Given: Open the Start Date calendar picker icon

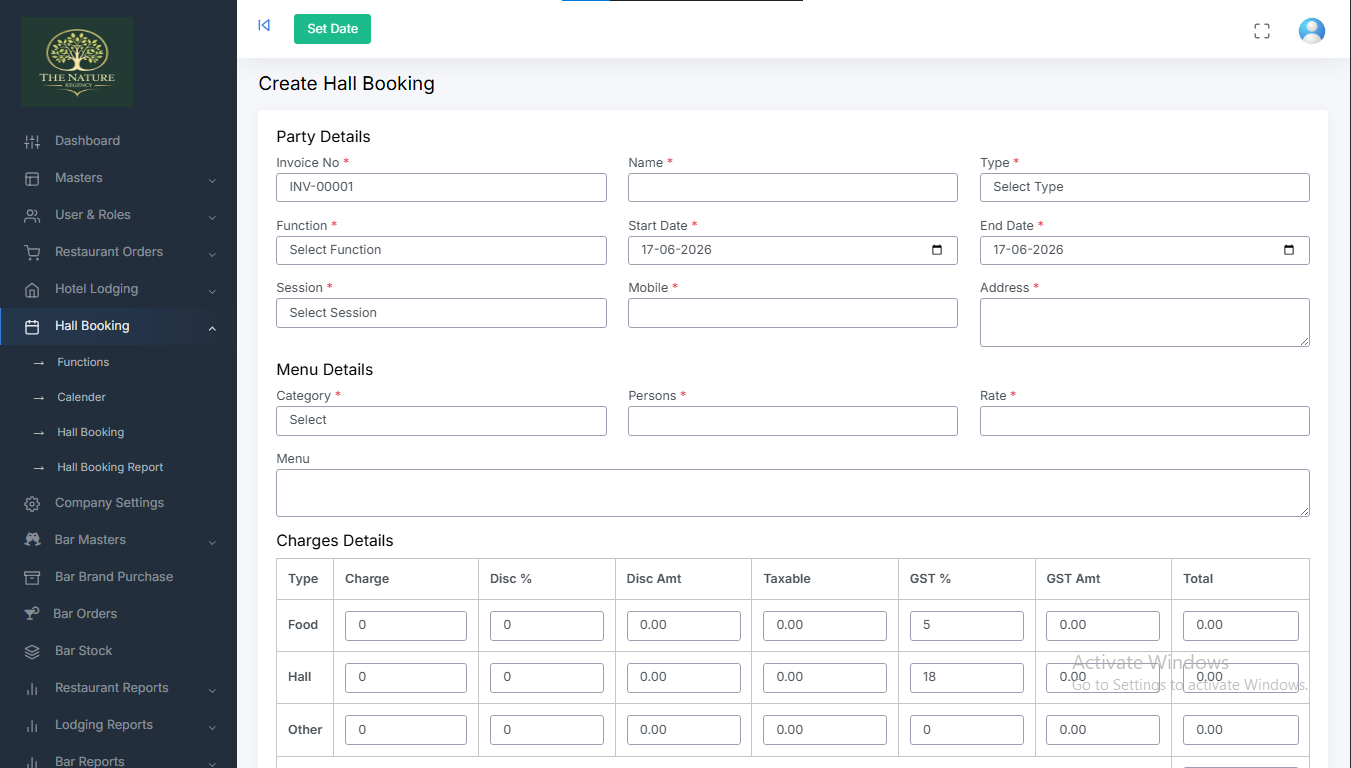Looking at the screenshot, I should (x=937, y=250).
